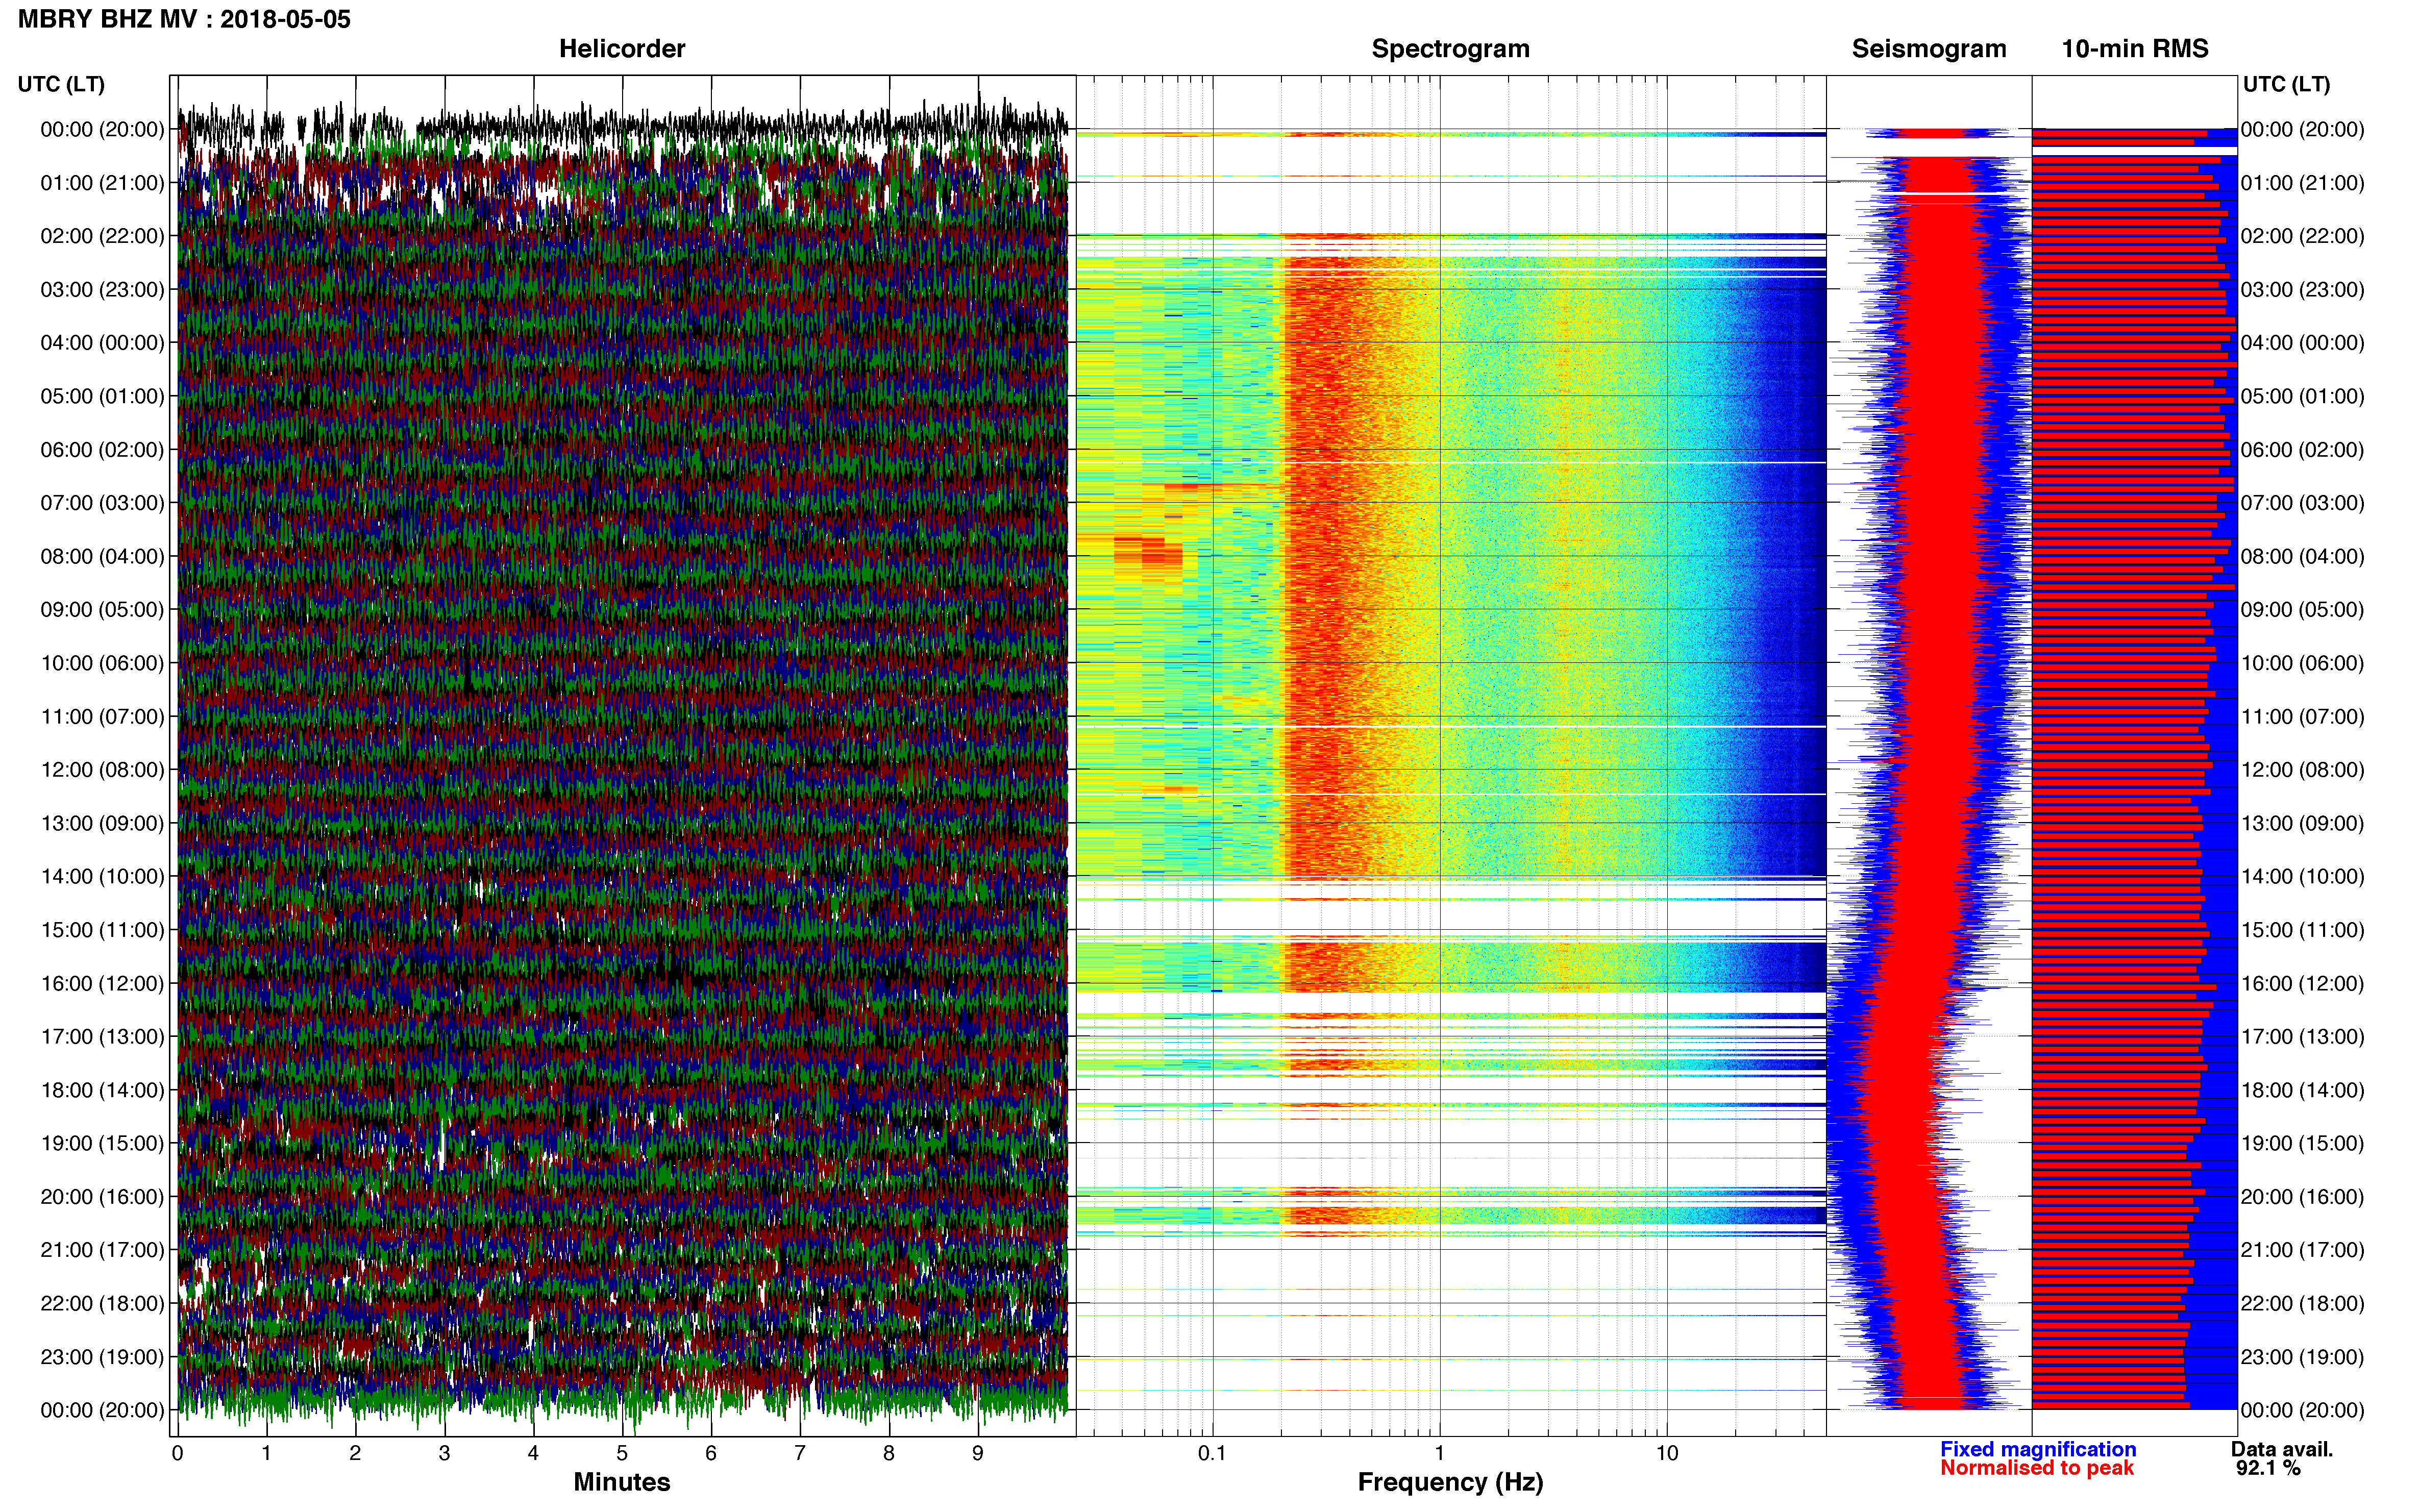
Task: Click left time label '03:00 (23:00)'
Action: [102, 290]
